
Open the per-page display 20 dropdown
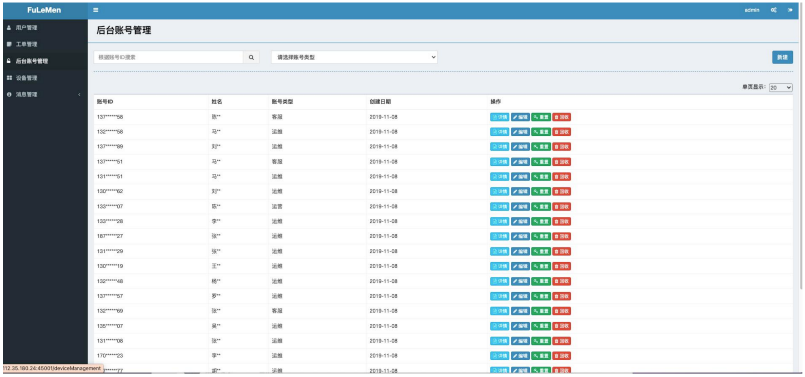(x=780, y=88)
